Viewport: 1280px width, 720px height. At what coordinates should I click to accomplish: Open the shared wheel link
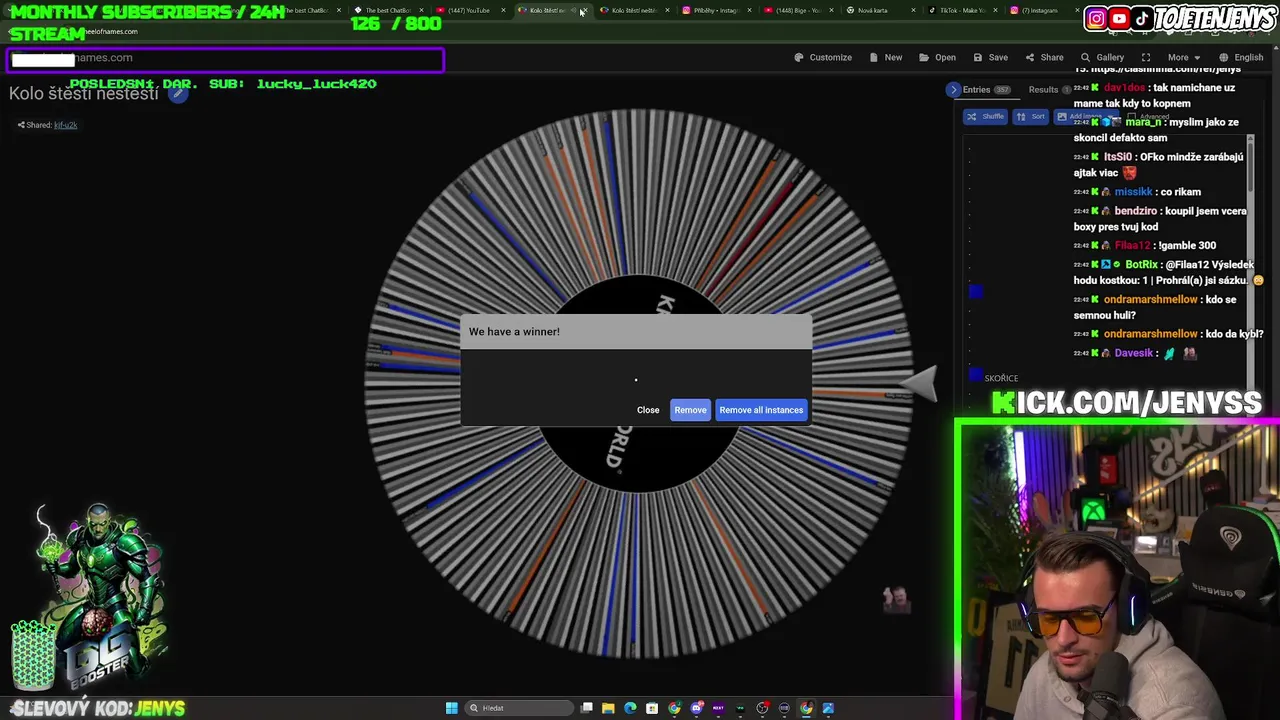click(65, 125)
